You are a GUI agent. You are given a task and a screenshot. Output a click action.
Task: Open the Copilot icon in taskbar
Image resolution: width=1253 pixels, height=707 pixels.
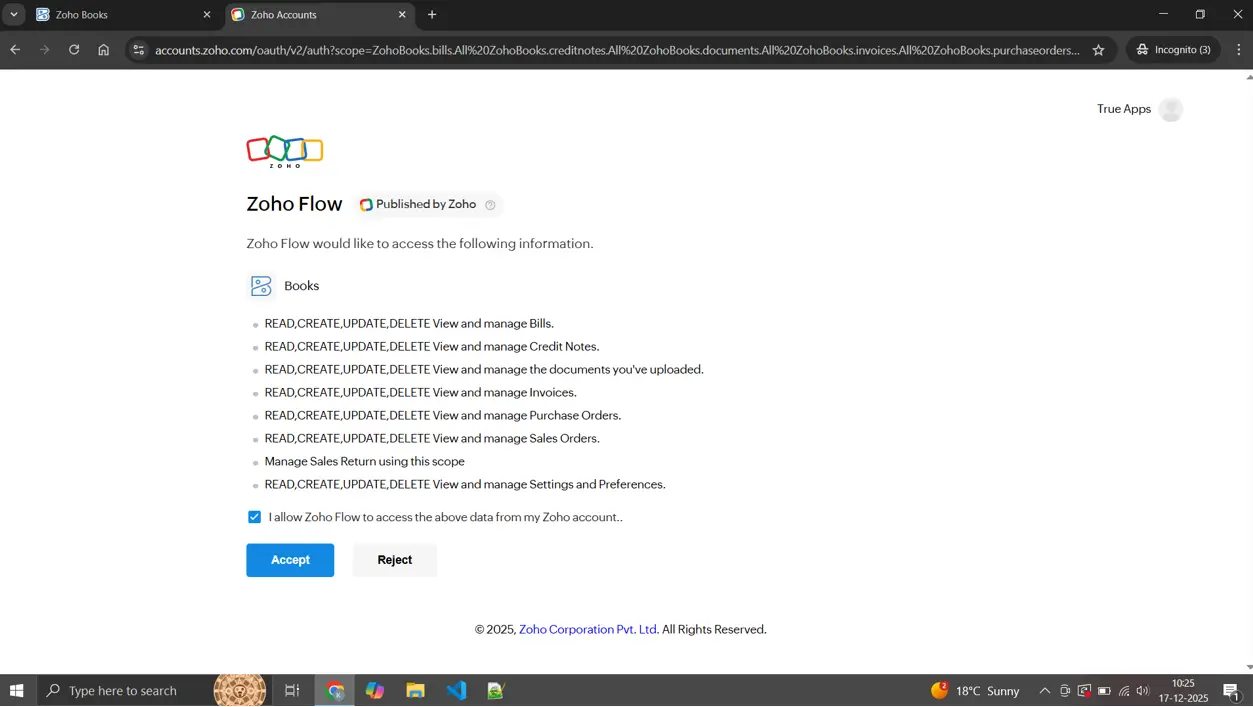375,690
